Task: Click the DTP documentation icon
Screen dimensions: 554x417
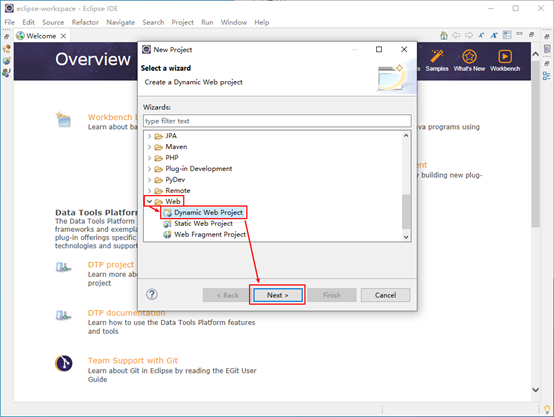Action: point(63,315)
